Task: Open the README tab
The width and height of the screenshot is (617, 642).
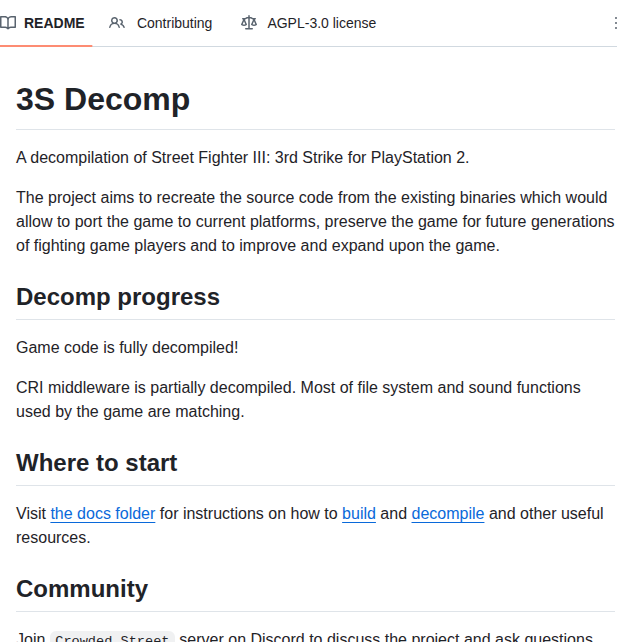Action: 43,23
